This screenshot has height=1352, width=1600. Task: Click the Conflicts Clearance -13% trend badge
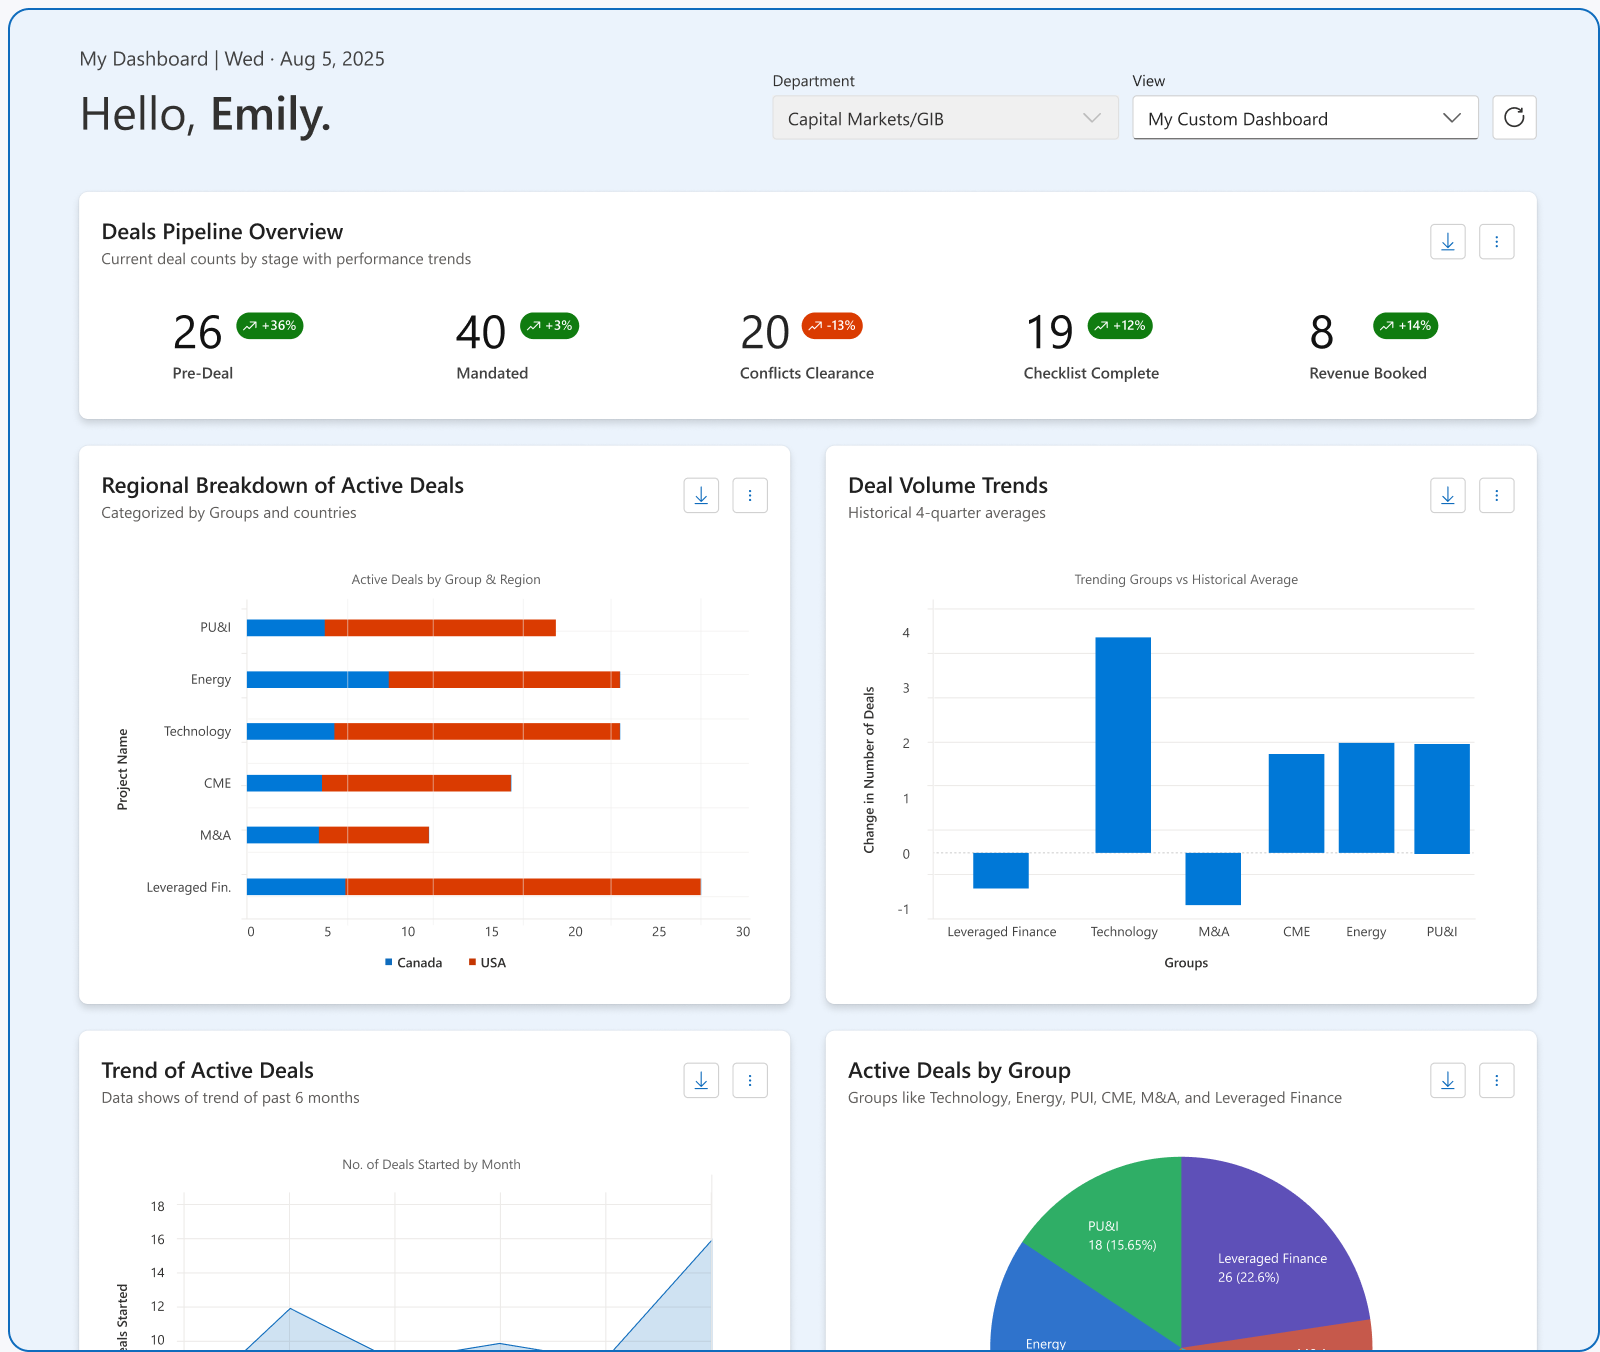tap(832, 326)
